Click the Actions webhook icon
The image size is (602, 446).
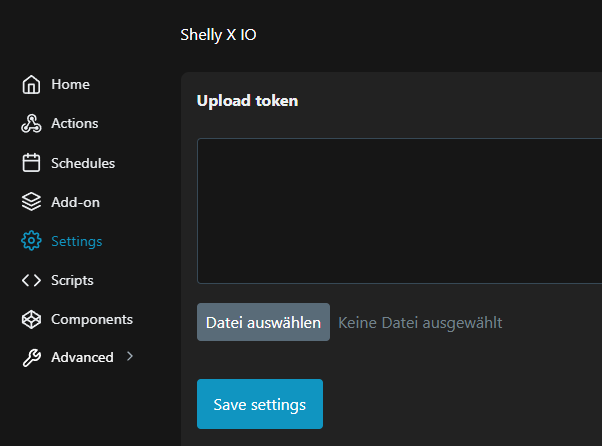point(31,124)
